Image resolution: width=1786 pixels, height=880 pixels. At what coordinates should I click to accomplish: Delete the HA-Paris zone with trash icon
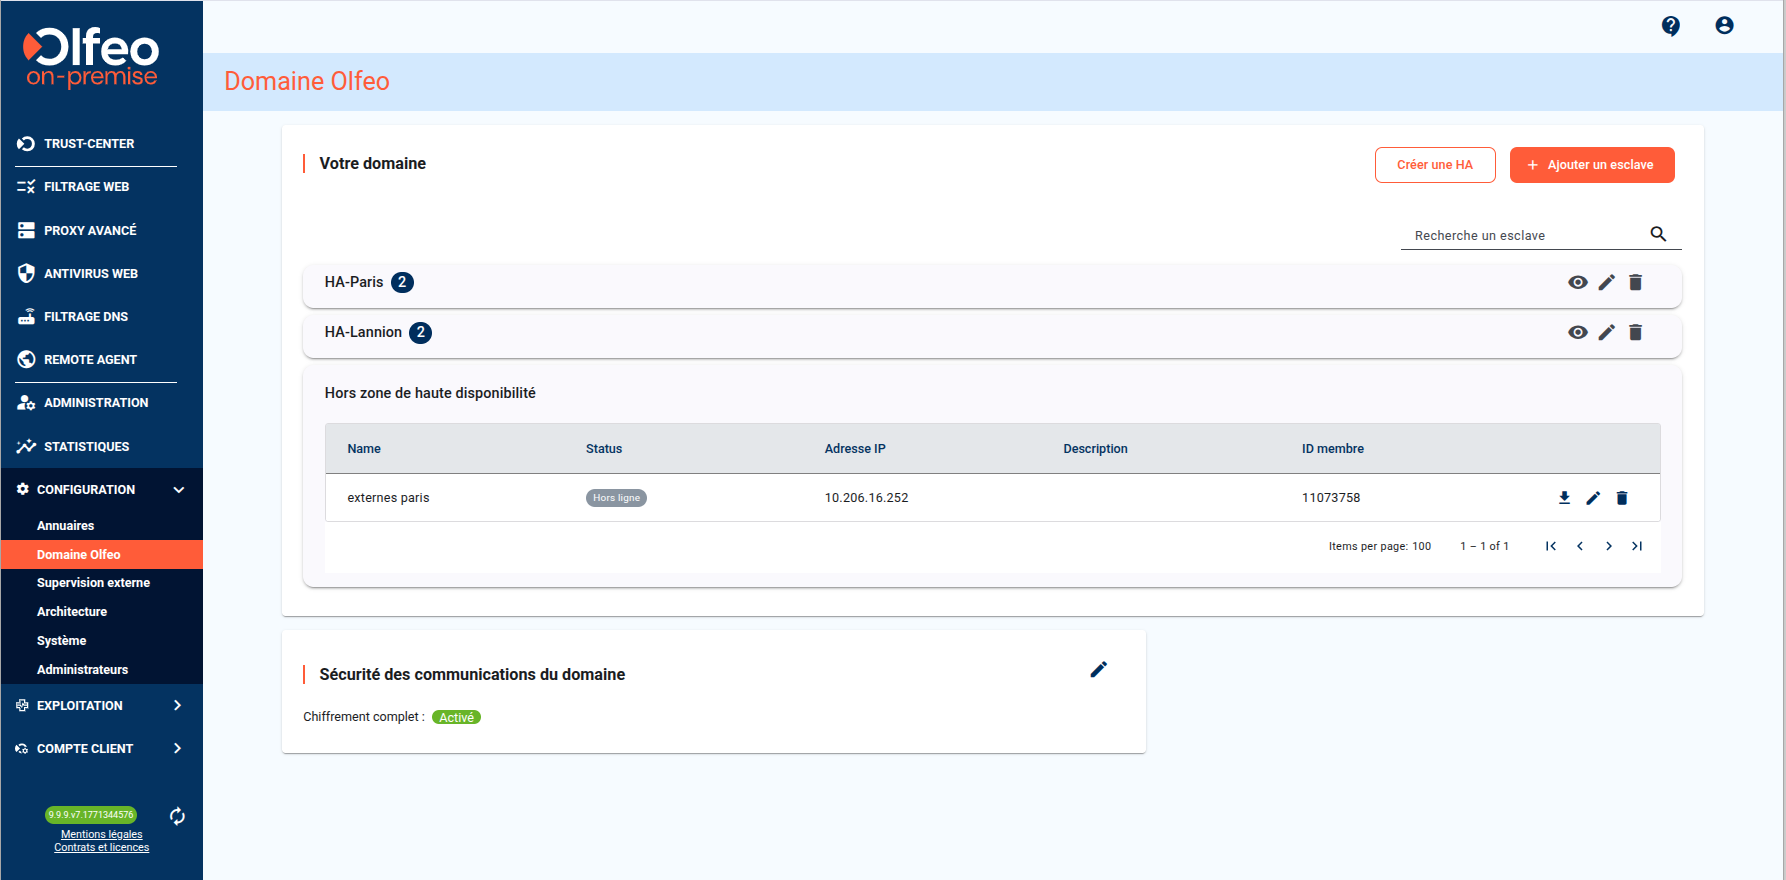point(1635,283)
